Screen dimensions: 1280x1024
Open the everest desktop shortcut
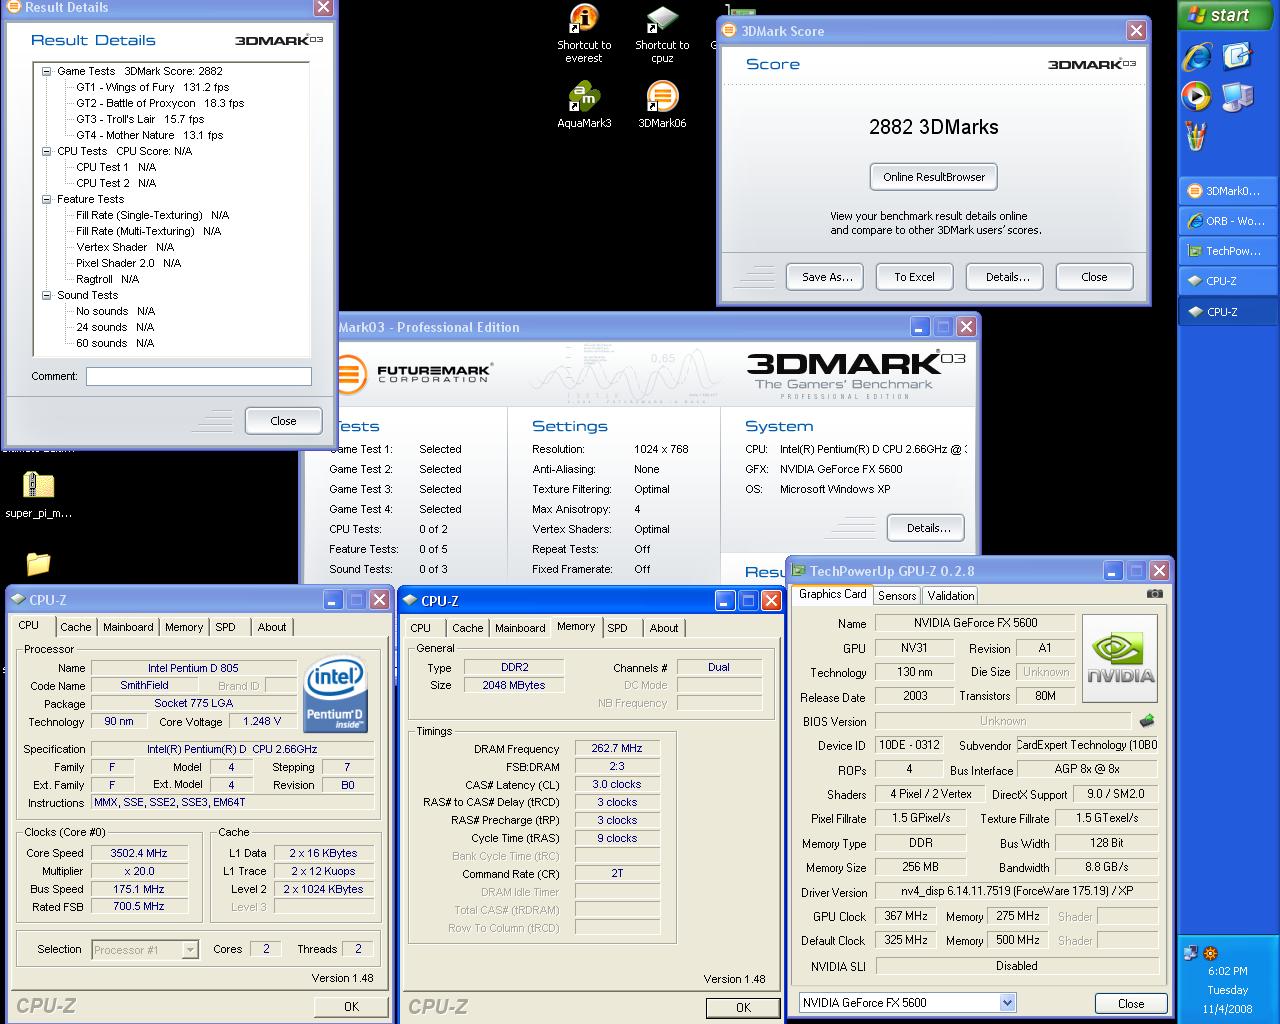pos(584,33)
